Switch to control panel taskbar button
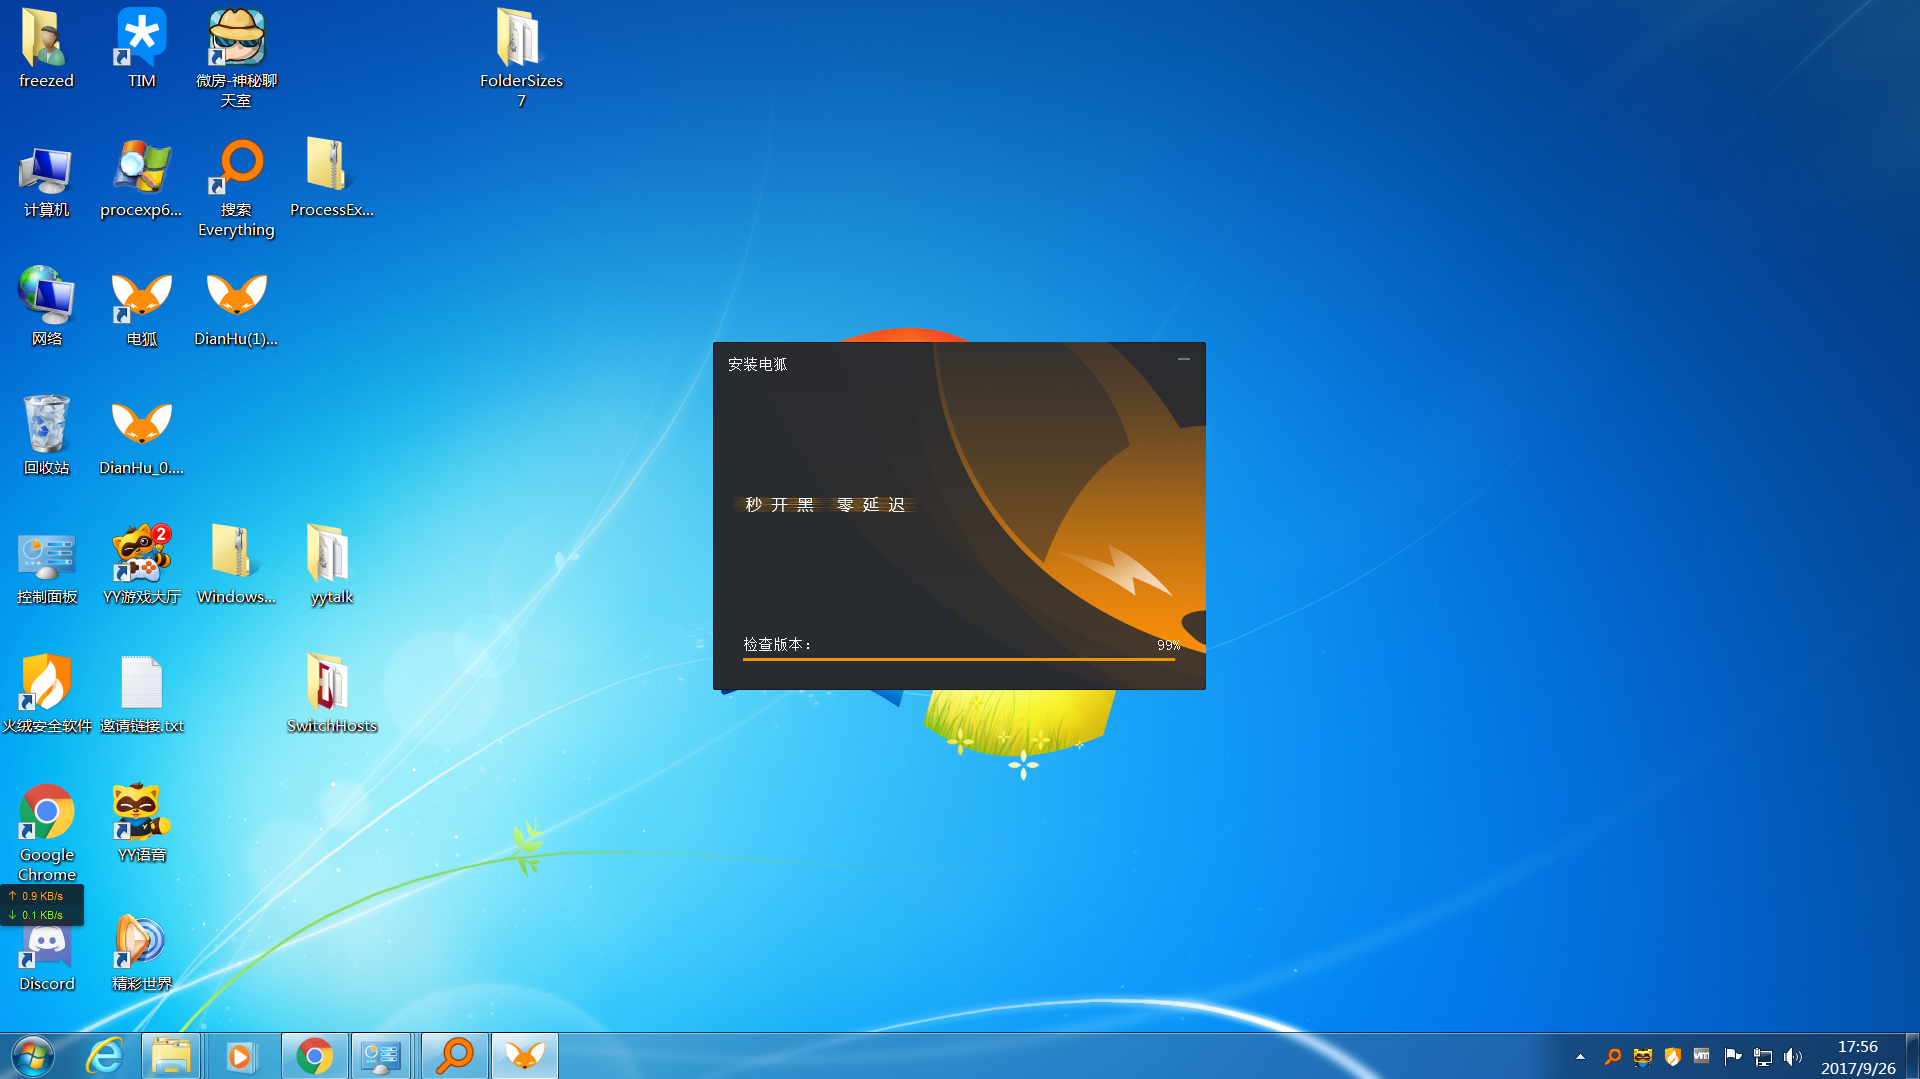The height and width of the screenshot is (1079, 1920). point(382,1056)
